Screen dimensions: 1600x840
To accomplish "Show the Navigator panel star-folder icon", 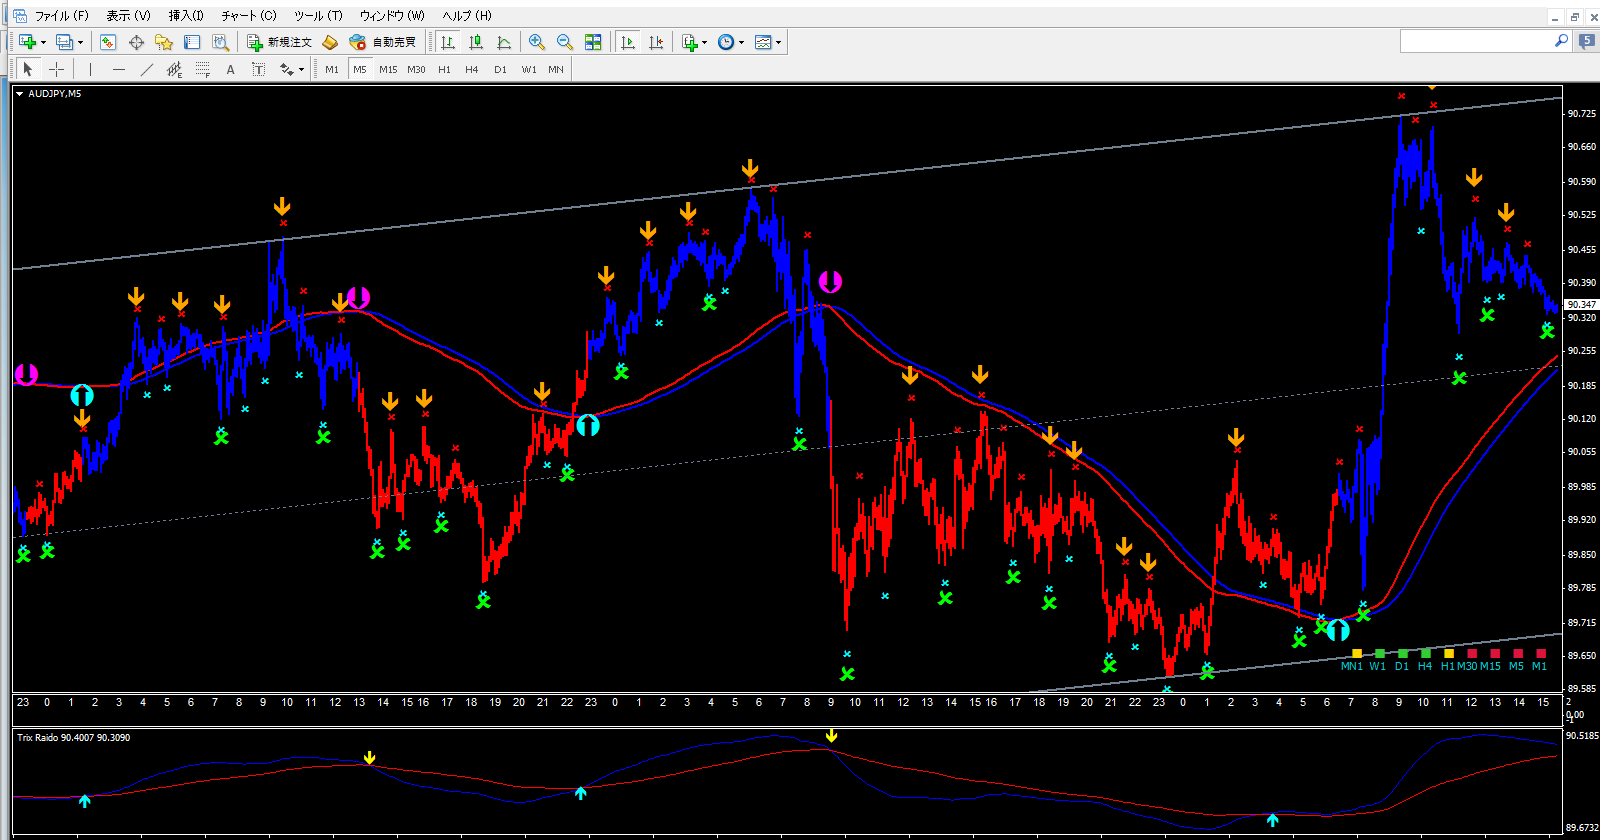I will pyautogui.click(x=164, y=42).
